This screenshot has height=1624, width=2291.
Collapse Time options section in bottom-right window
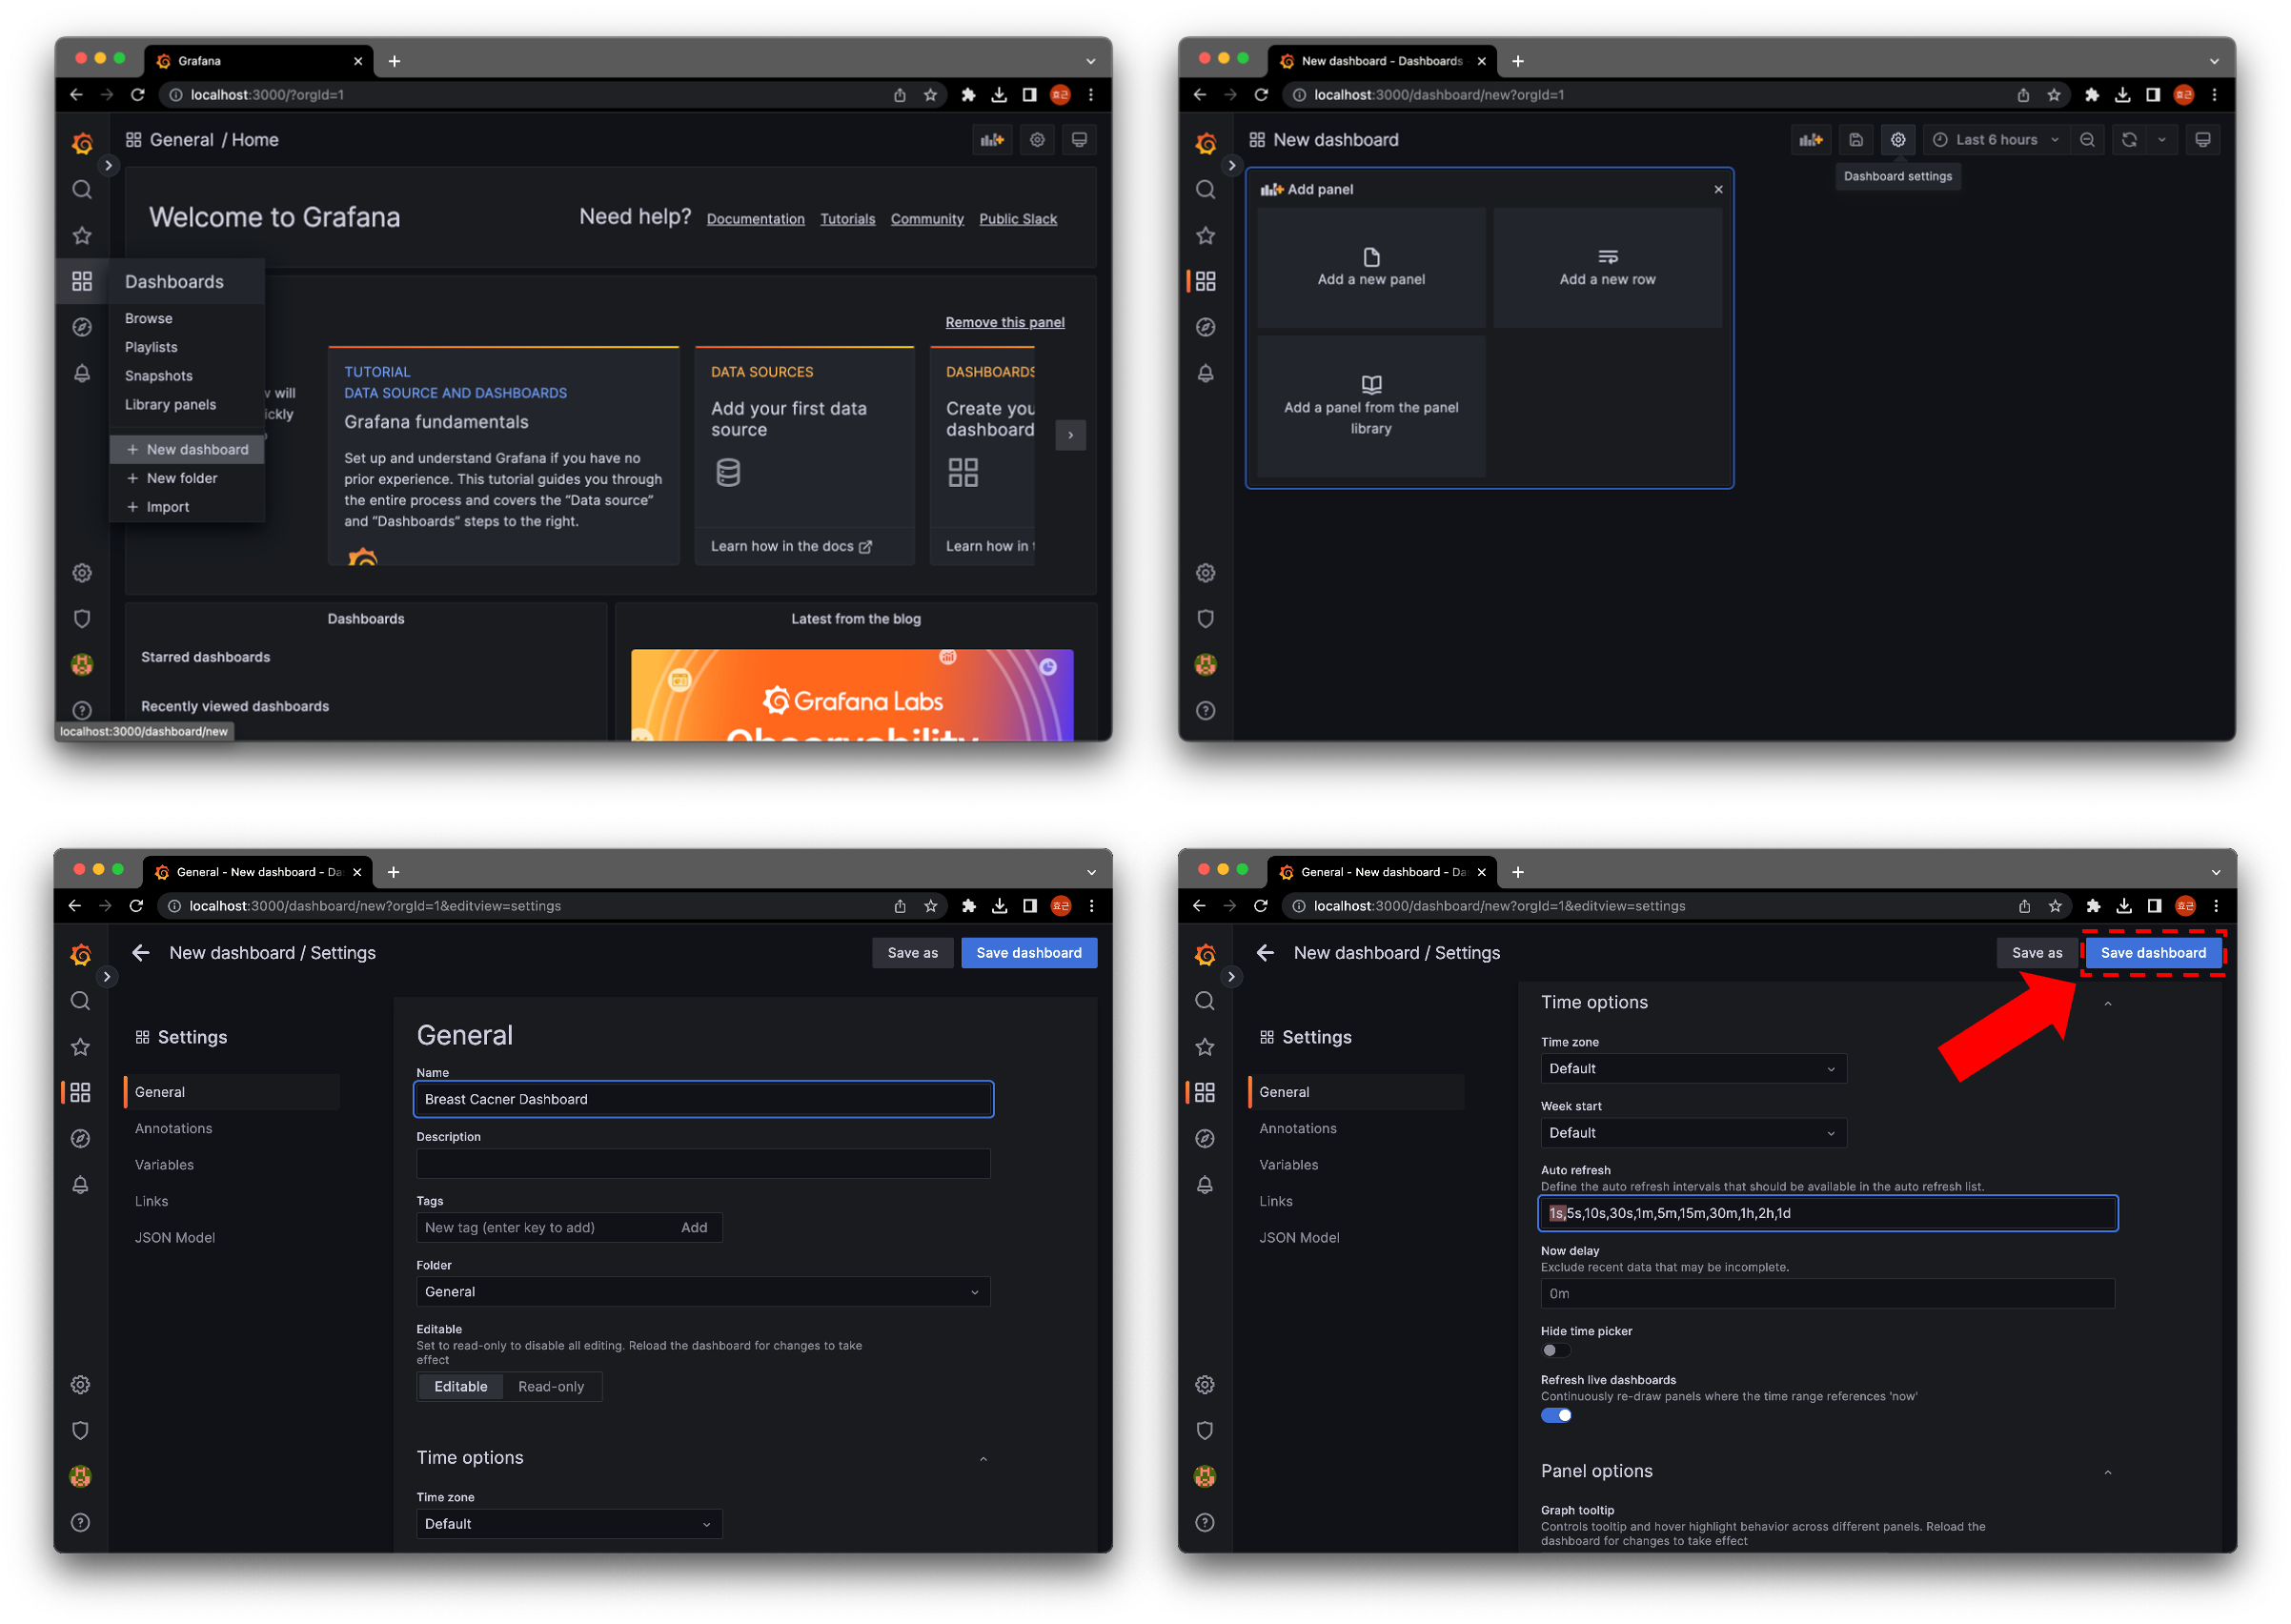pyautogui.click(x=2107, y=1003)
